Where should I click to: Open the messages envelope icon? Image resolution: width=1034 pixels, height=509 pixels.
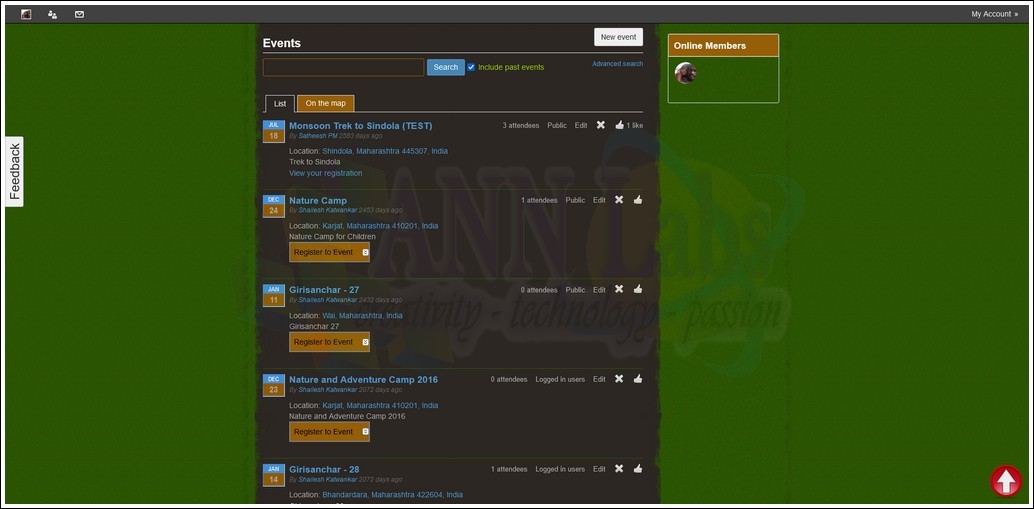[80, 14]
